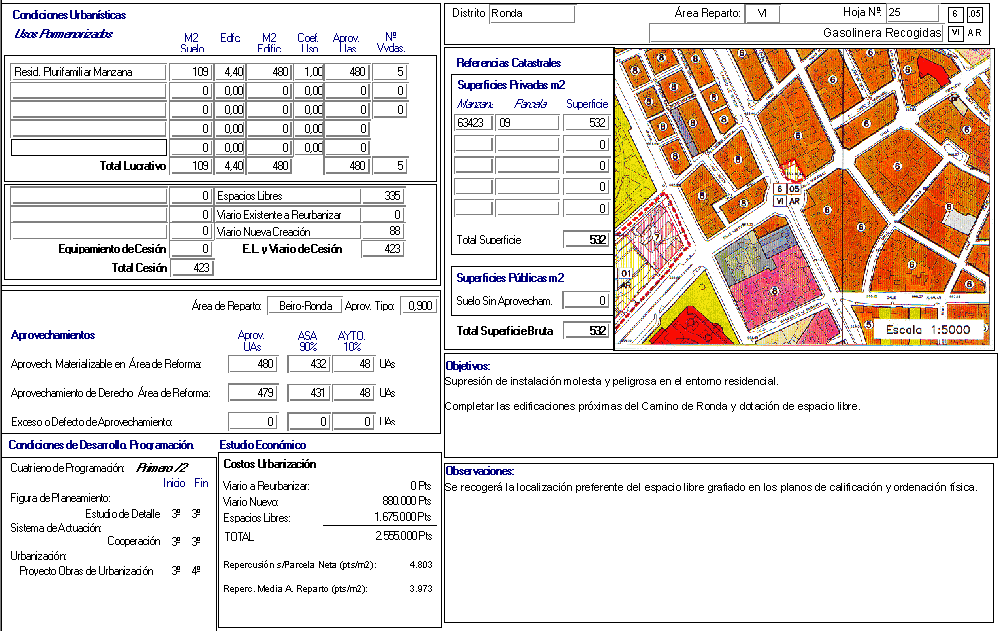Select the Manzana field containing 63423
Image resolution: width=1000 pixels, height=631 pixels.
[473, 123]
